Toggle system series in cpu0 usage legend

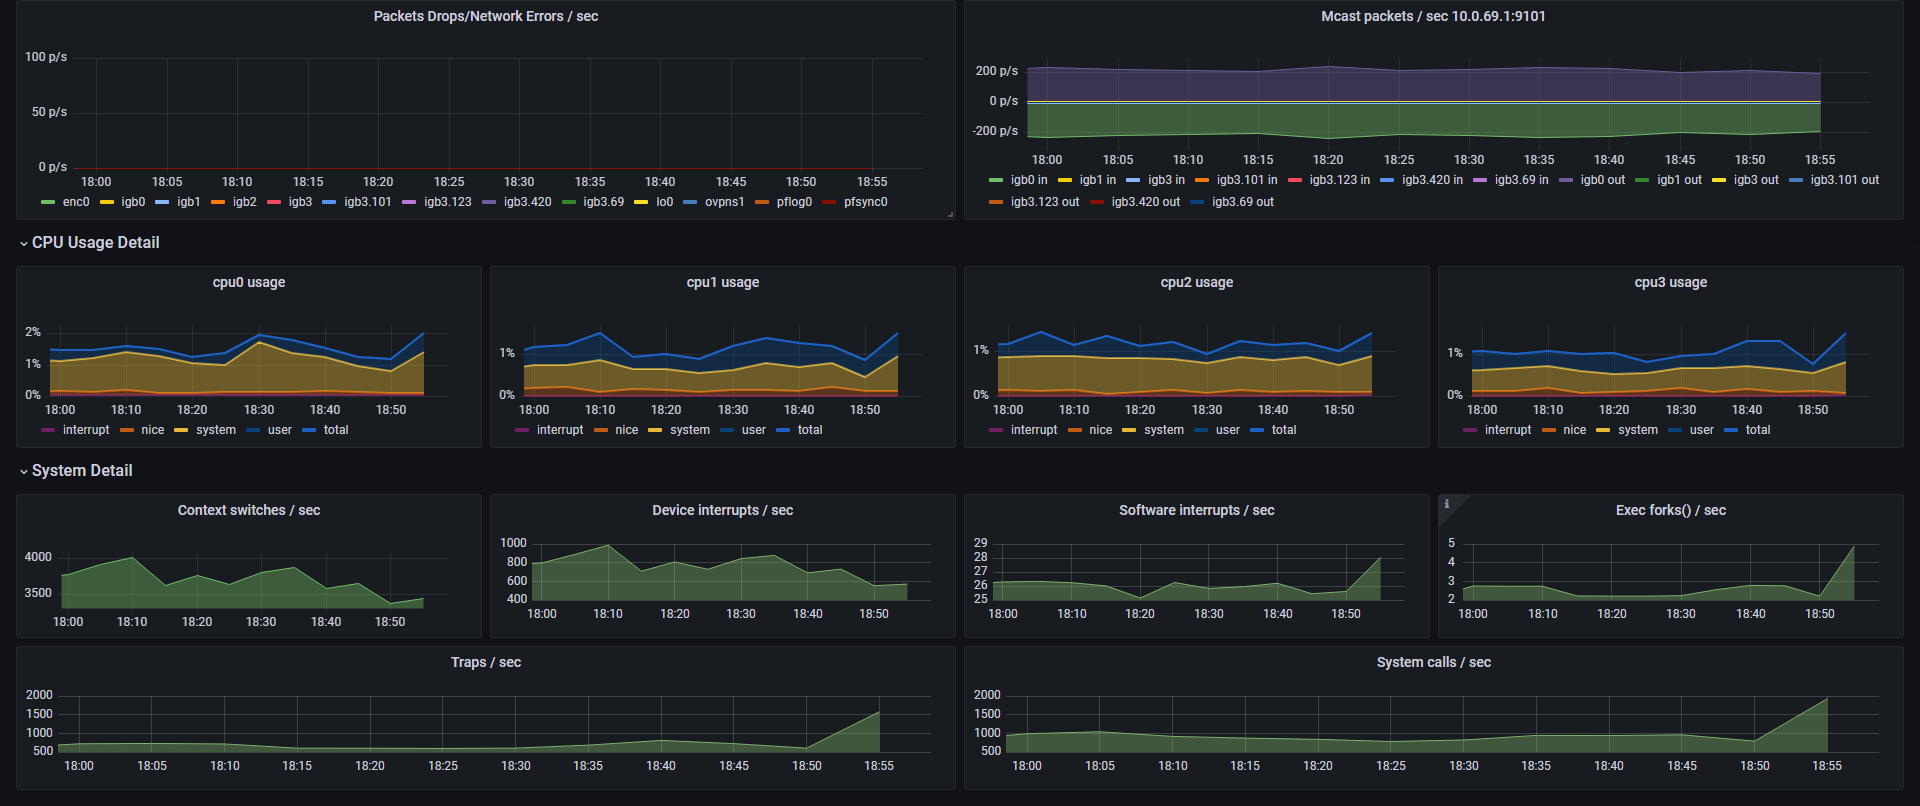(216, 430)
